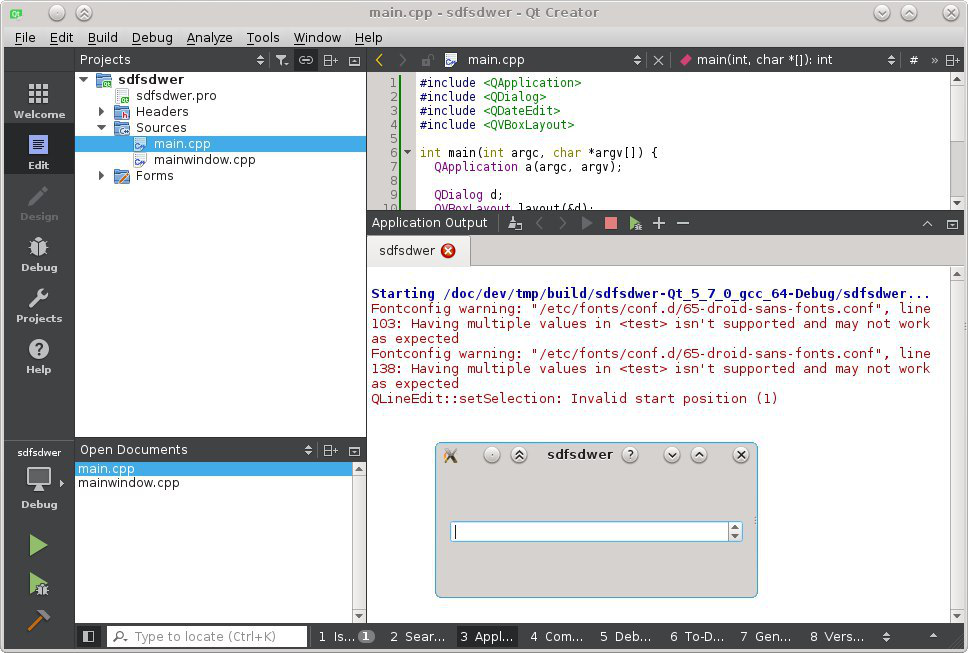
Task: Close the Projects pane
Action: point(354,60)
